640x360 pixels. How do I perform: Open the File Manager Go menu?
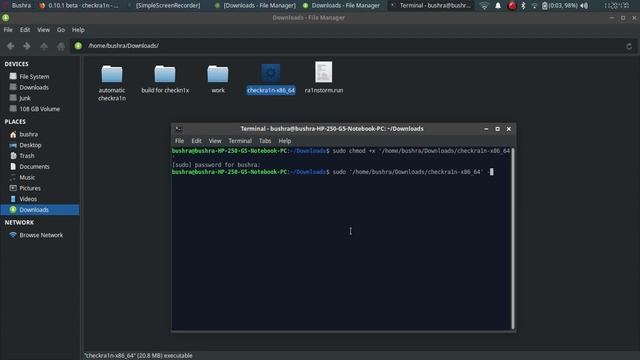click(61, 30)
